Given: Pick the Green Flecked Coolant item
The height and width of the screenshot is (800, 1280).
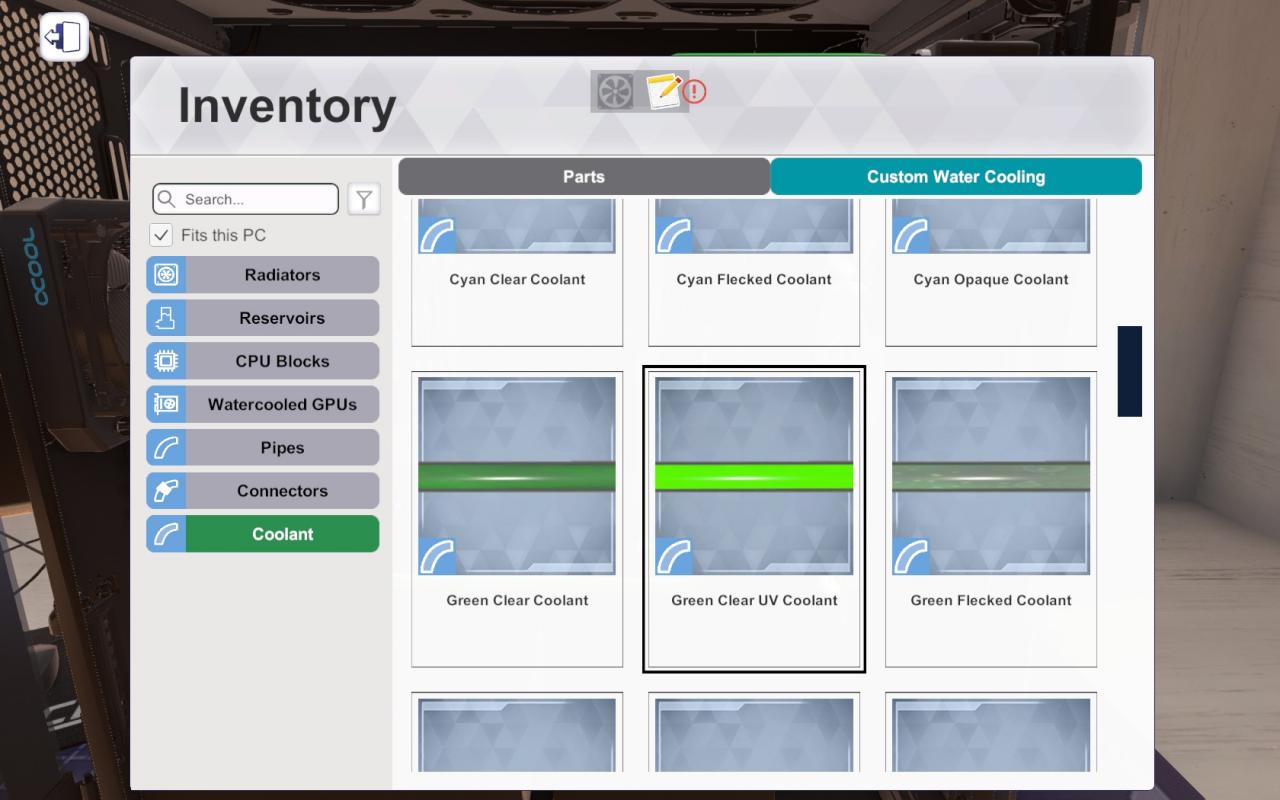Looking at the screenshot, I should coord(991,518).
